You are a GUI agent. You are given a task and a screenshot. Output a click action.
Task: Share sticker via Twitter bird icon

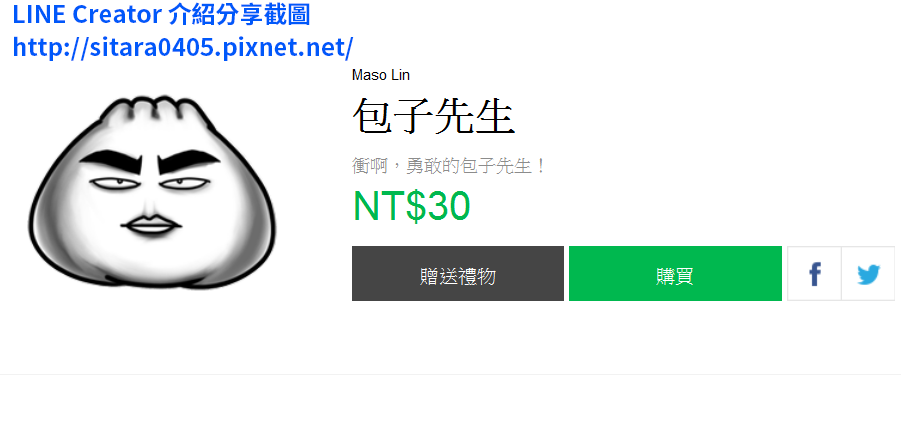(x=868, y=273)
